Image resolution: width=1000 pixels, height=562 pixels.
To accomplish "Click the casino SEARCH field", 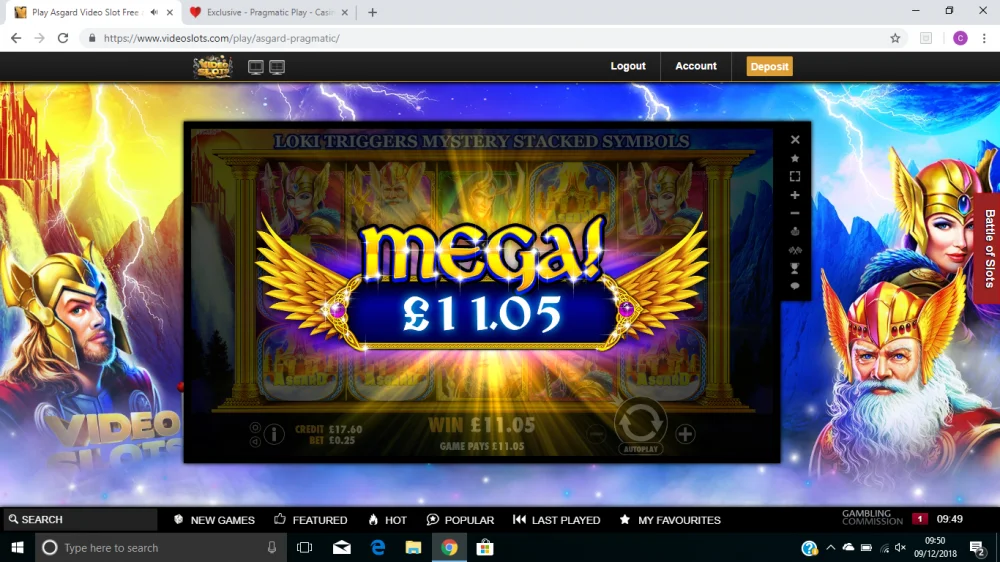I will coord(79,519).
